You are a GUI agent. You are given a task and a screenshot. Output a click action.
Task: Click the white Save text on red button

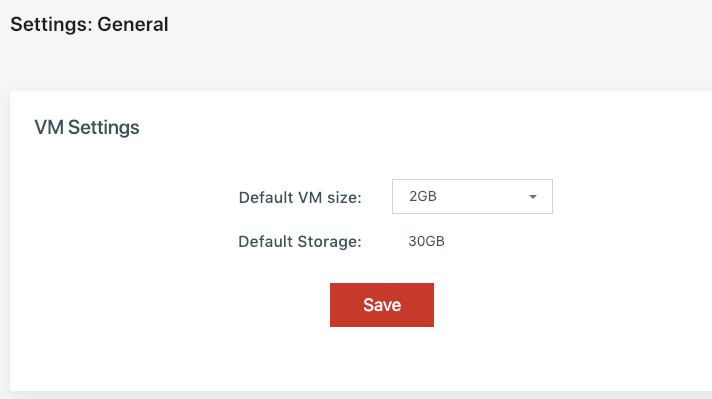point(382,305)
